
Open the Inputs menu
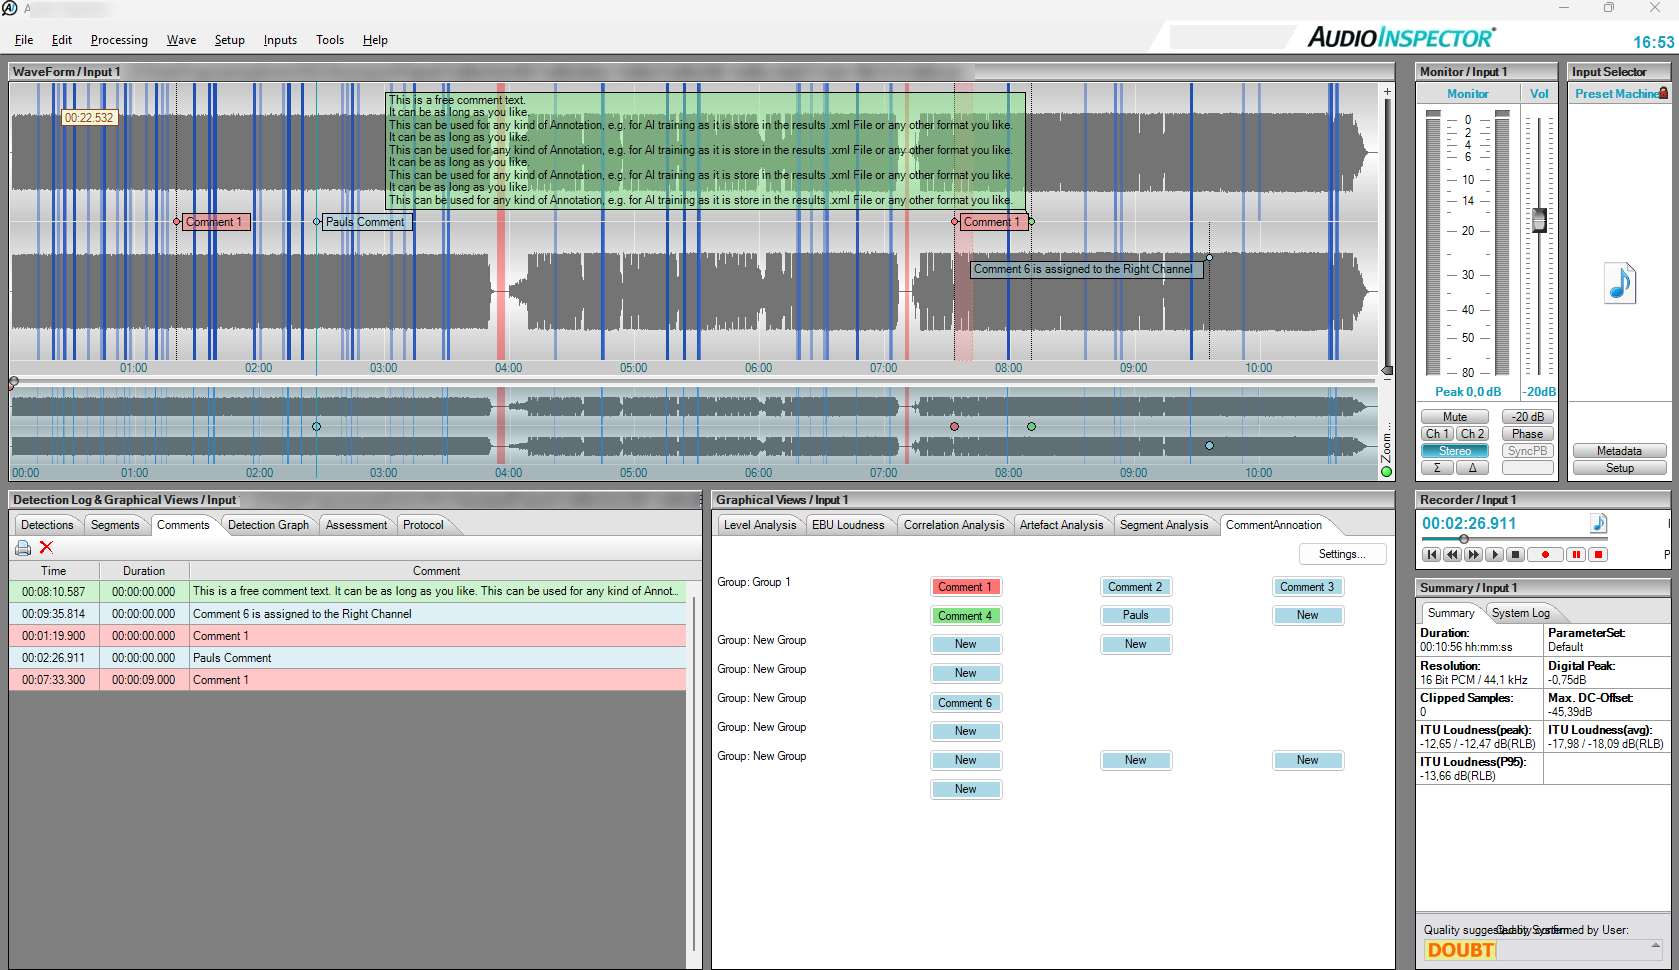(280, 40)
